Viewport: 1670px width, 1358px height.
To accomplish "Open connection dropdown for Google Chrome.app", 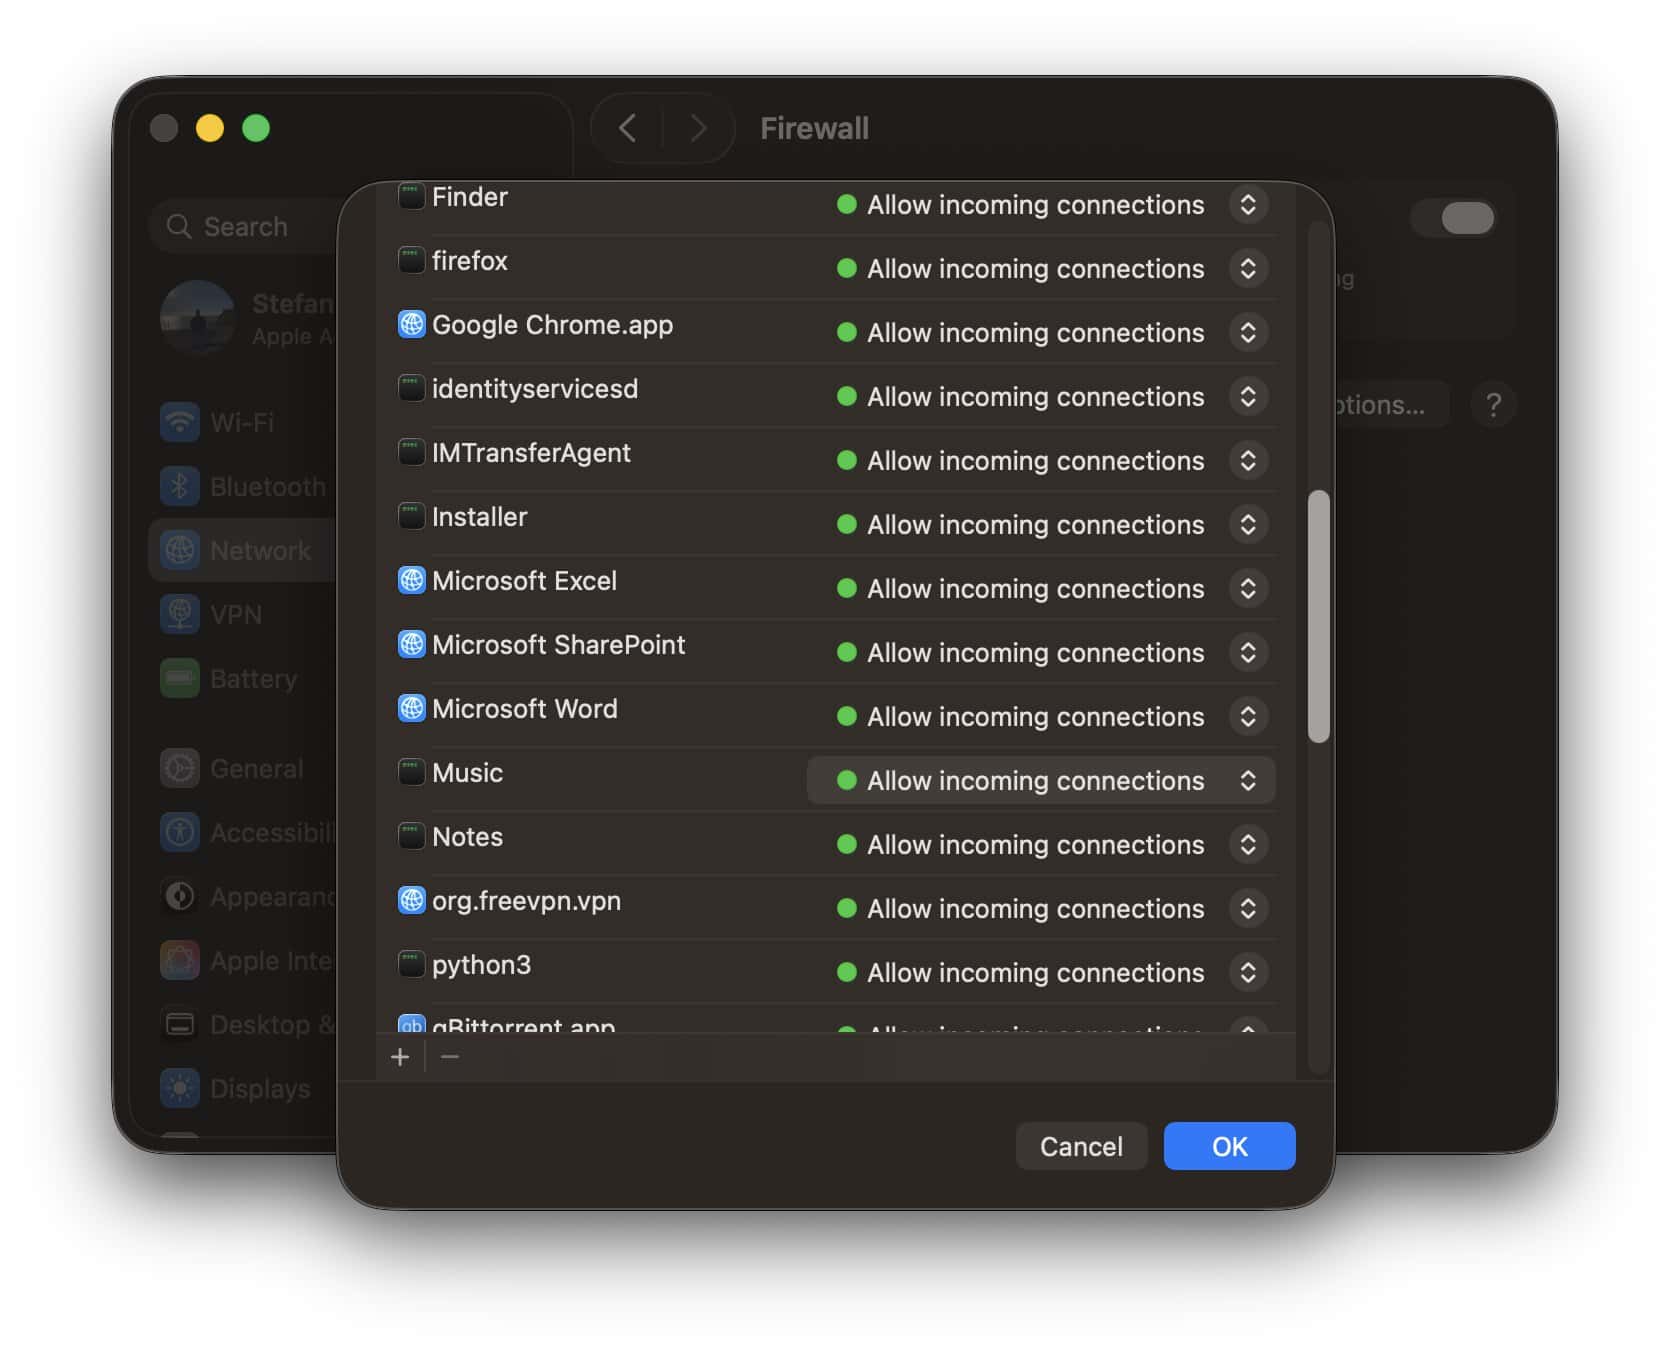I will point(1248,332).
